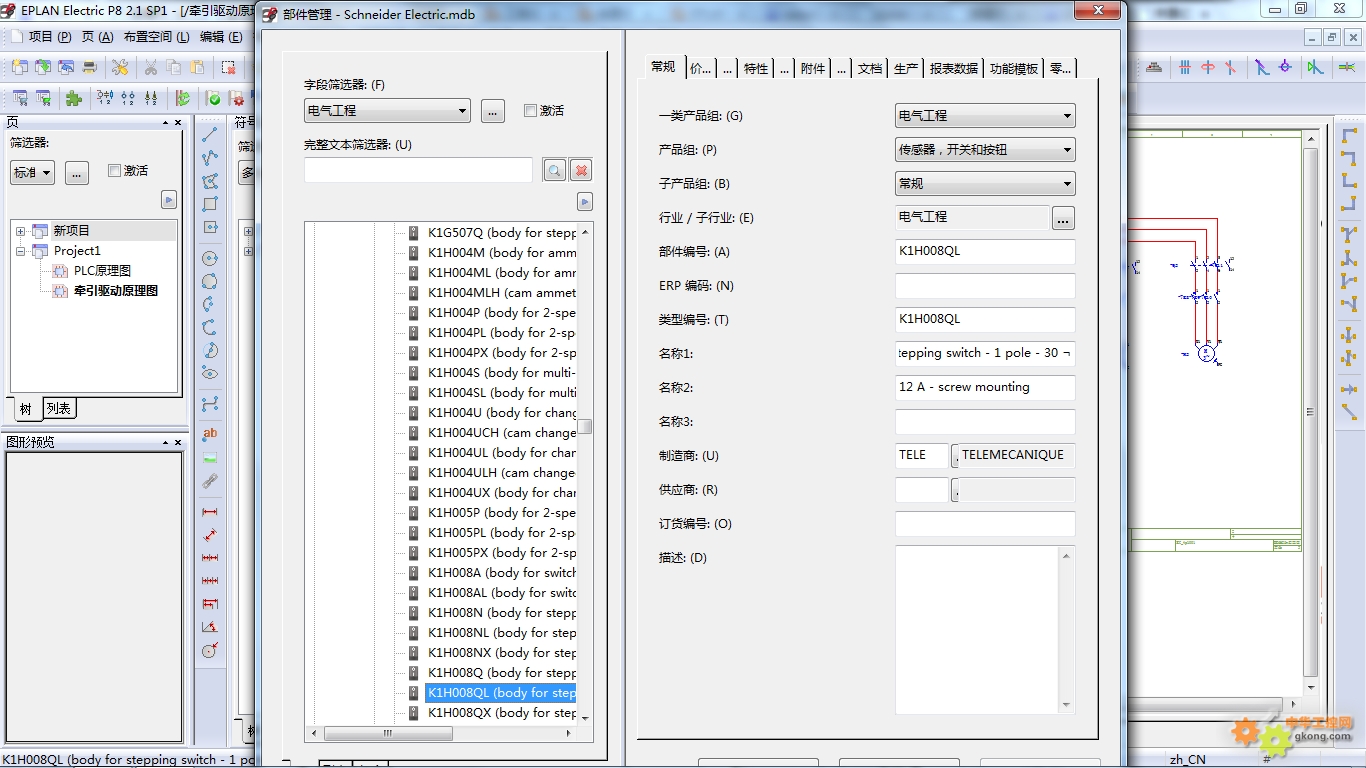The height and width of the screenshot is (768, 1366).
Task: Select the 牵引驱动原理图 page
Action: pos(116,291)
